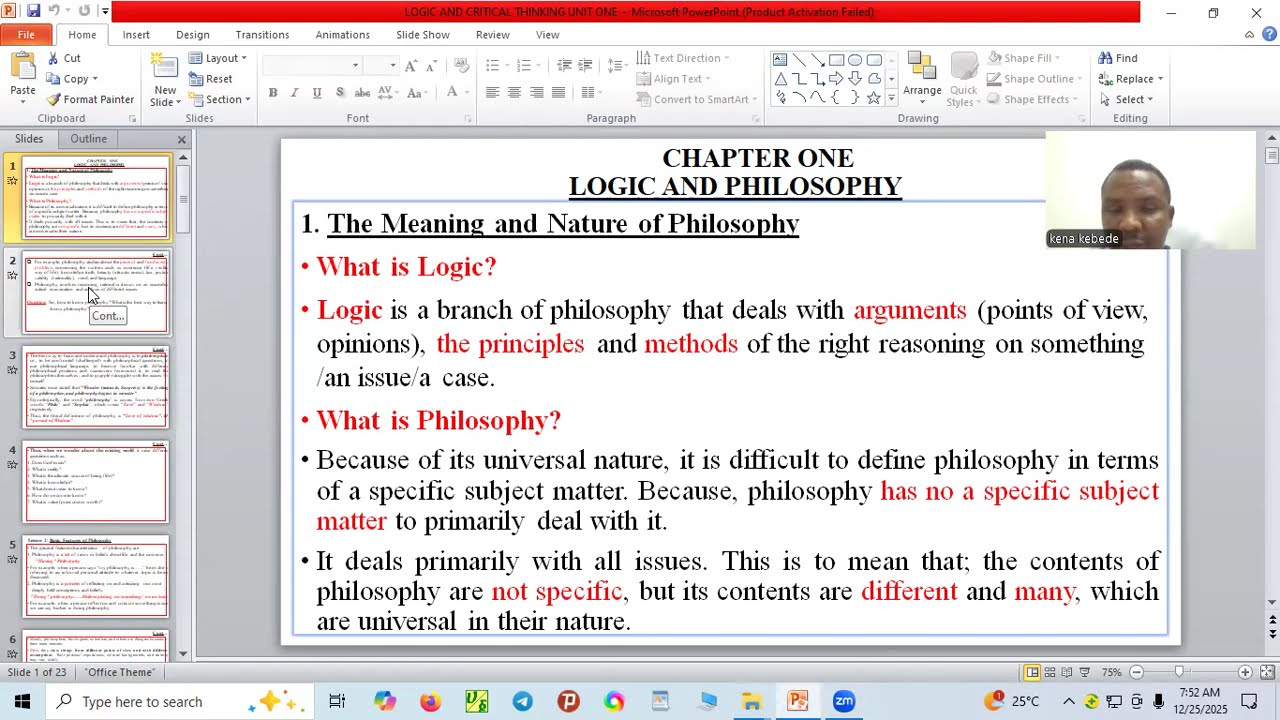The width and height of the screenshot is (1280, 720).
Task: Select the 5-point star shape
Action: pos(873,97)
